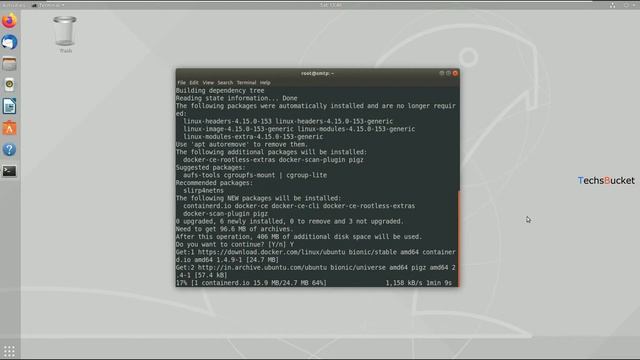
Task: Click the 'Get:1 https://download.docker.com' line
Action: tap(316, 256)
